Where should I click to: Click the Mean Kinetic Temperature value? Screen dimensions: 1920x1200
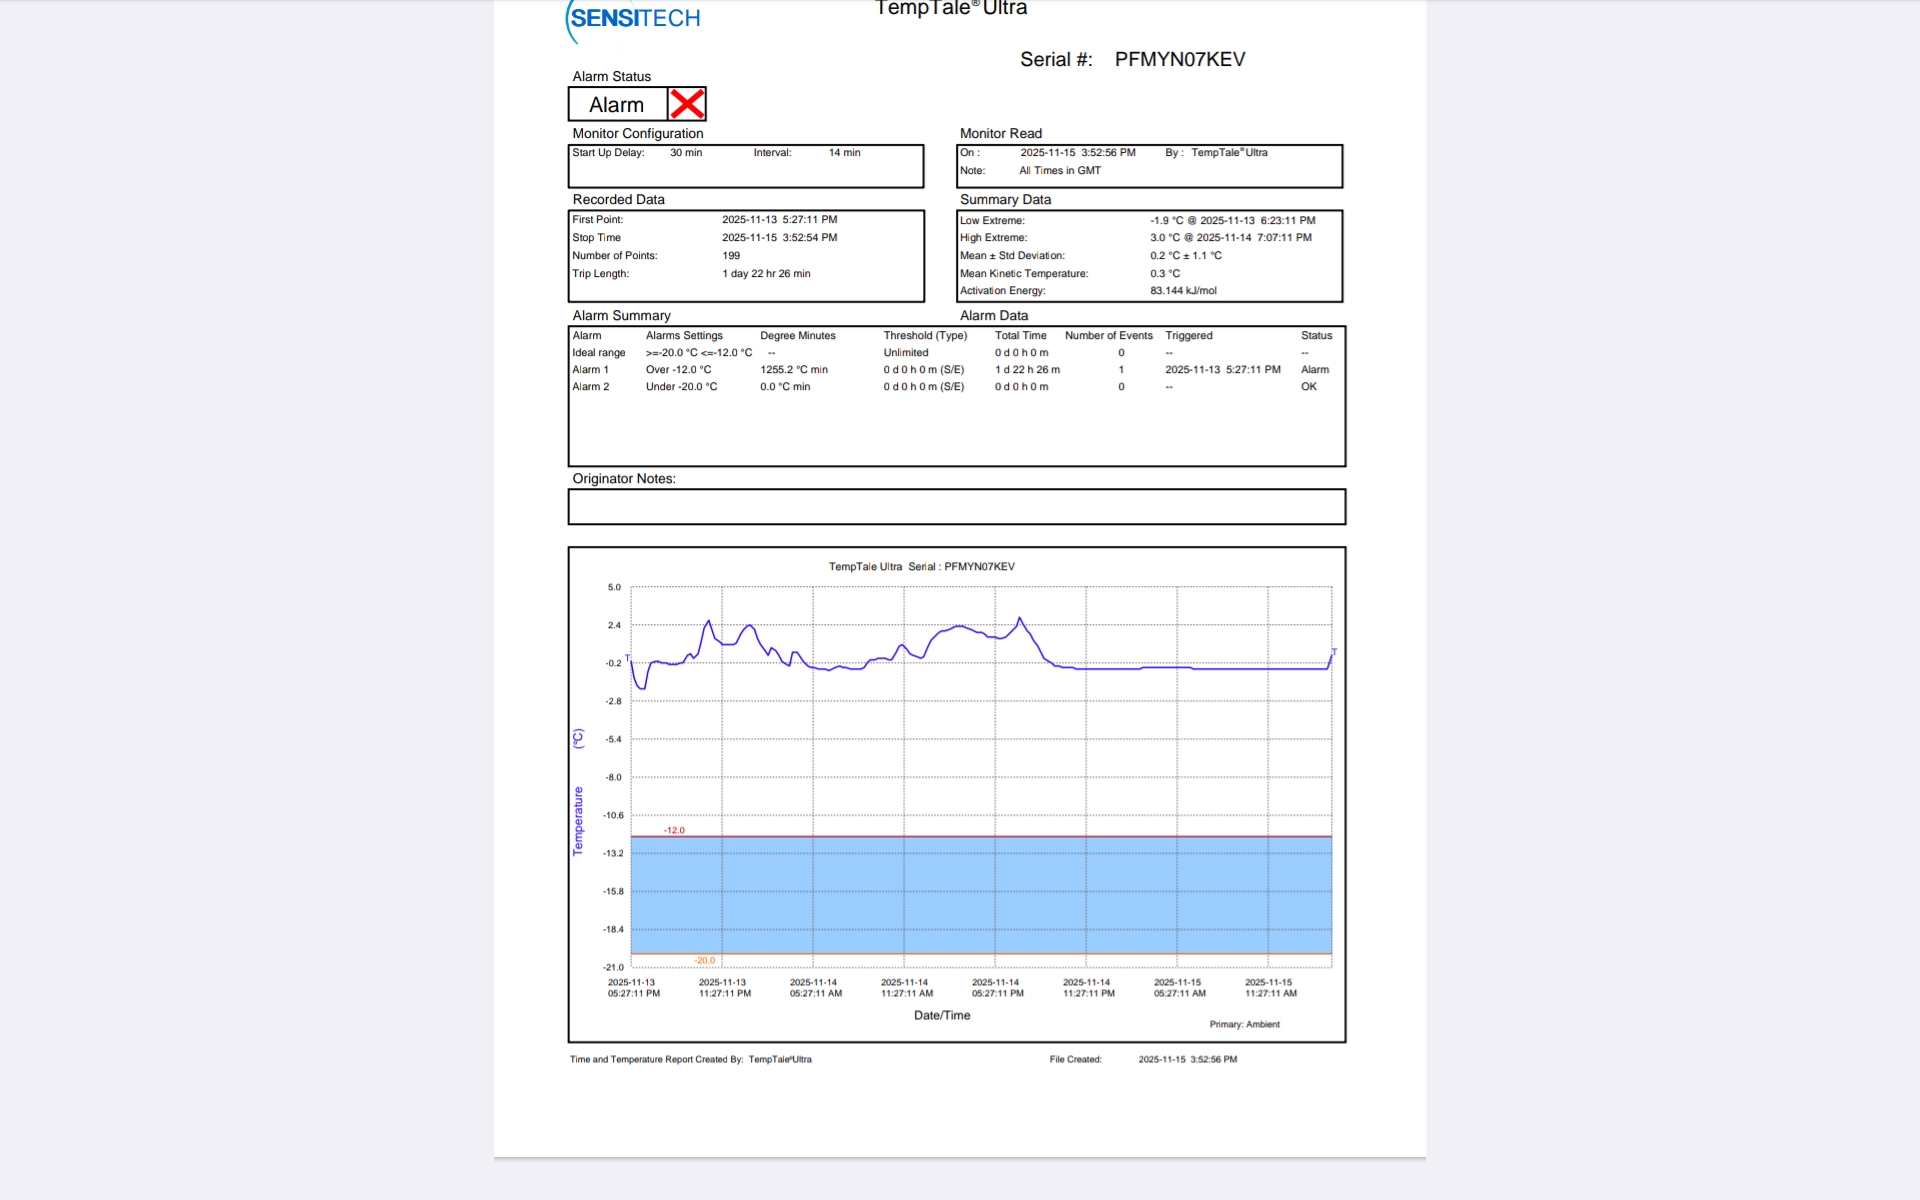point(1164,274)
